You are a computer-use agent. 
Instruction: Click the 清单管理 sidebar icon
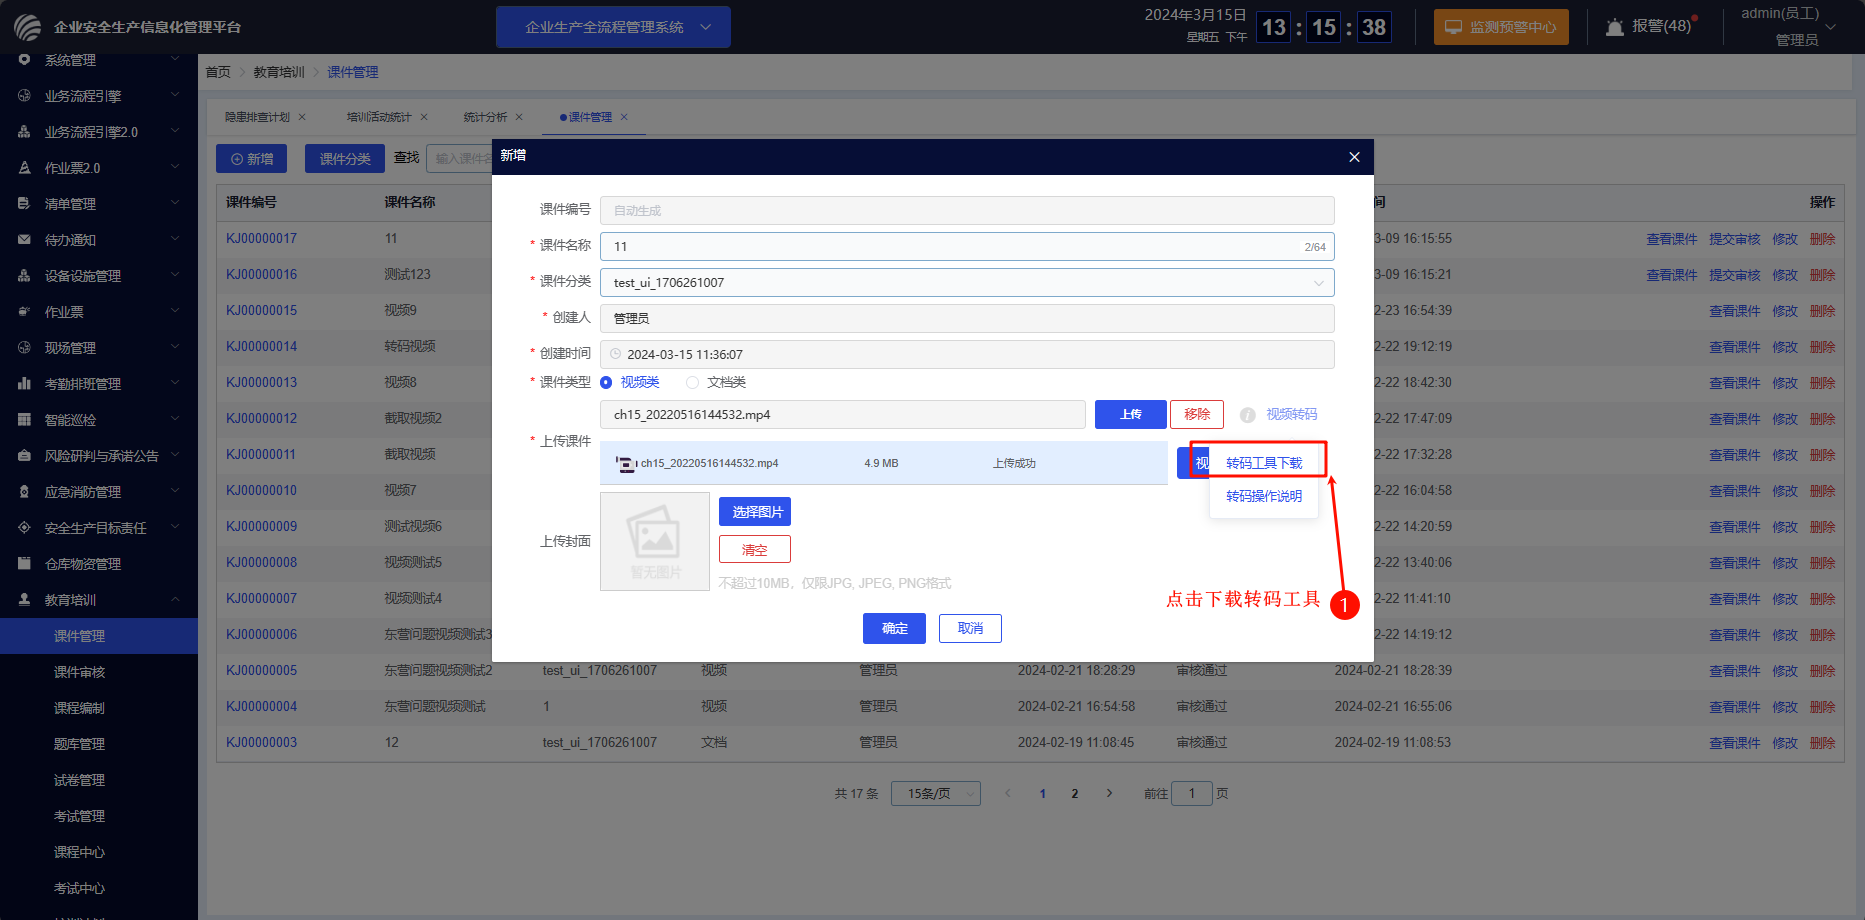pyautogui.click(x=24, y=204)
